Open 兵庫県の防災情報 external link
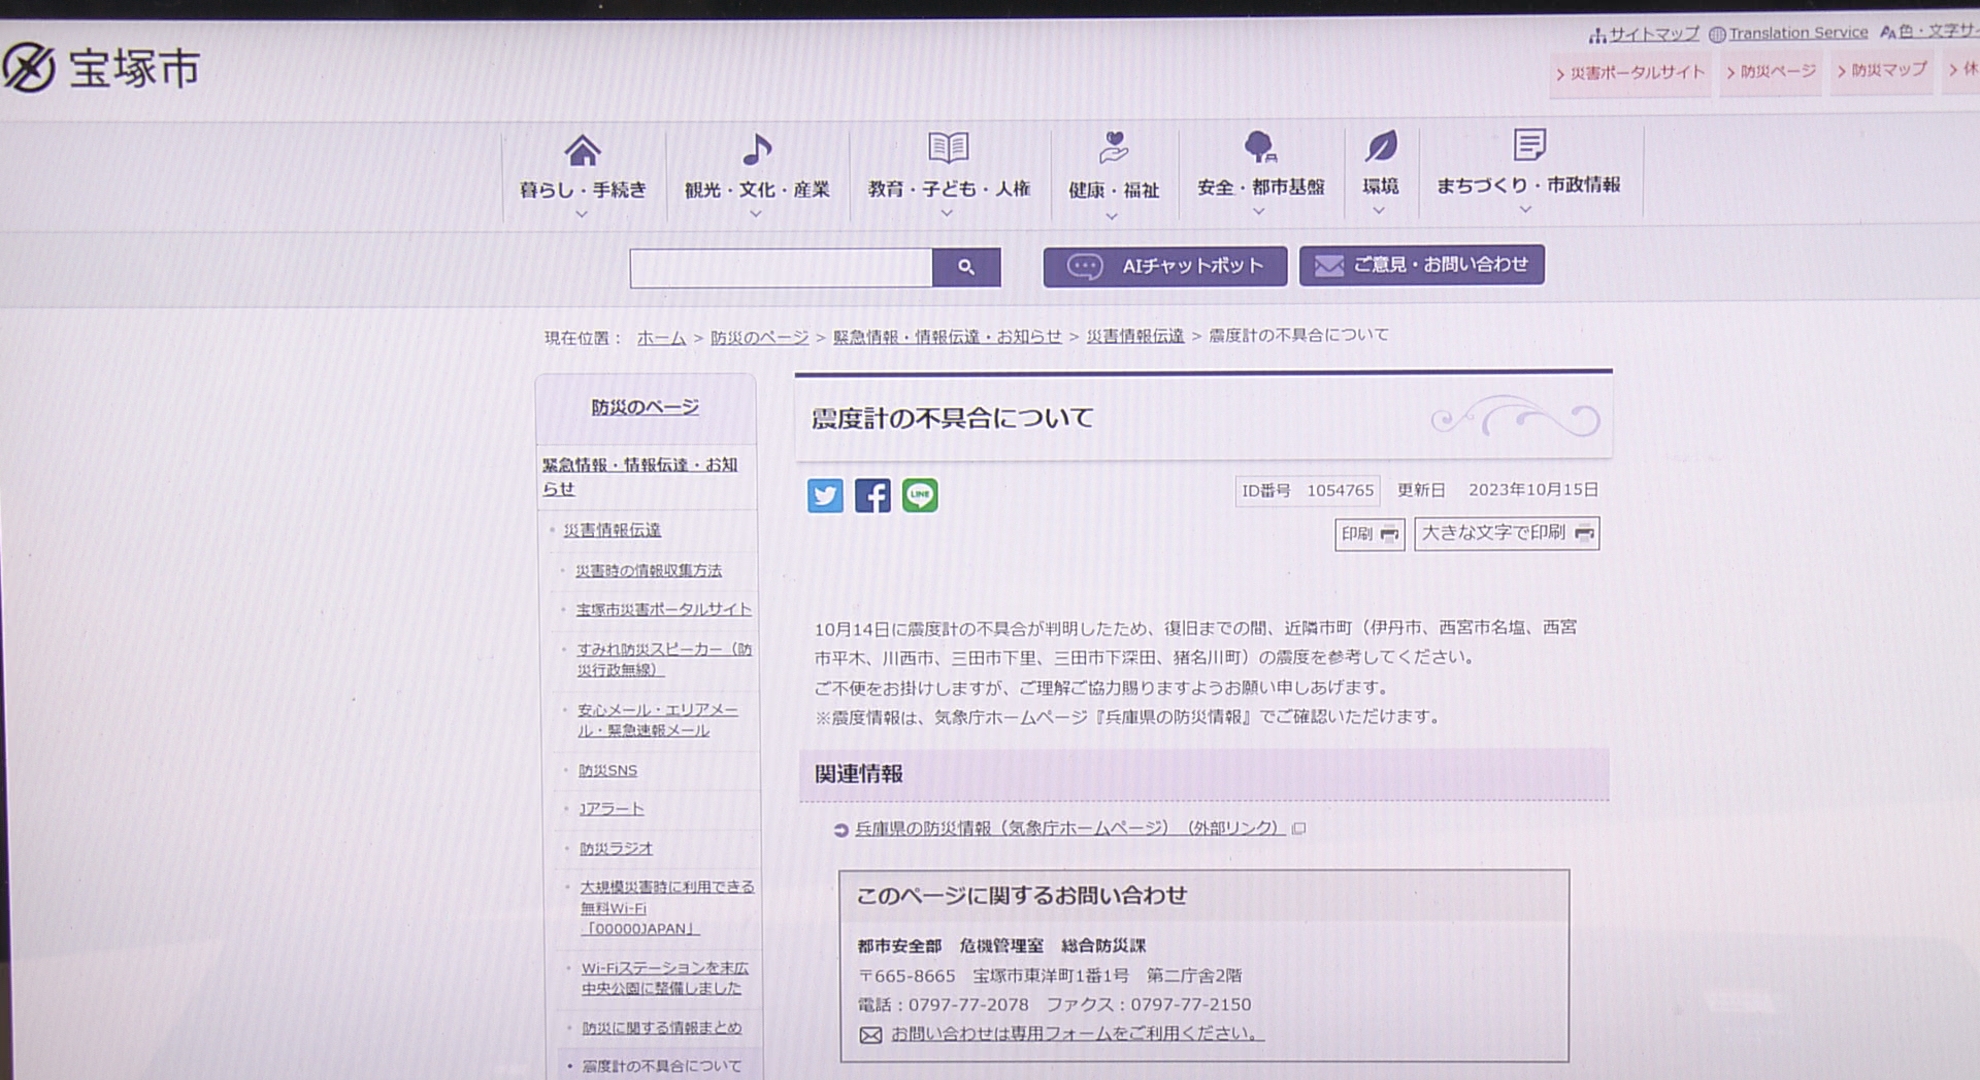 [x=1067, y=828]
